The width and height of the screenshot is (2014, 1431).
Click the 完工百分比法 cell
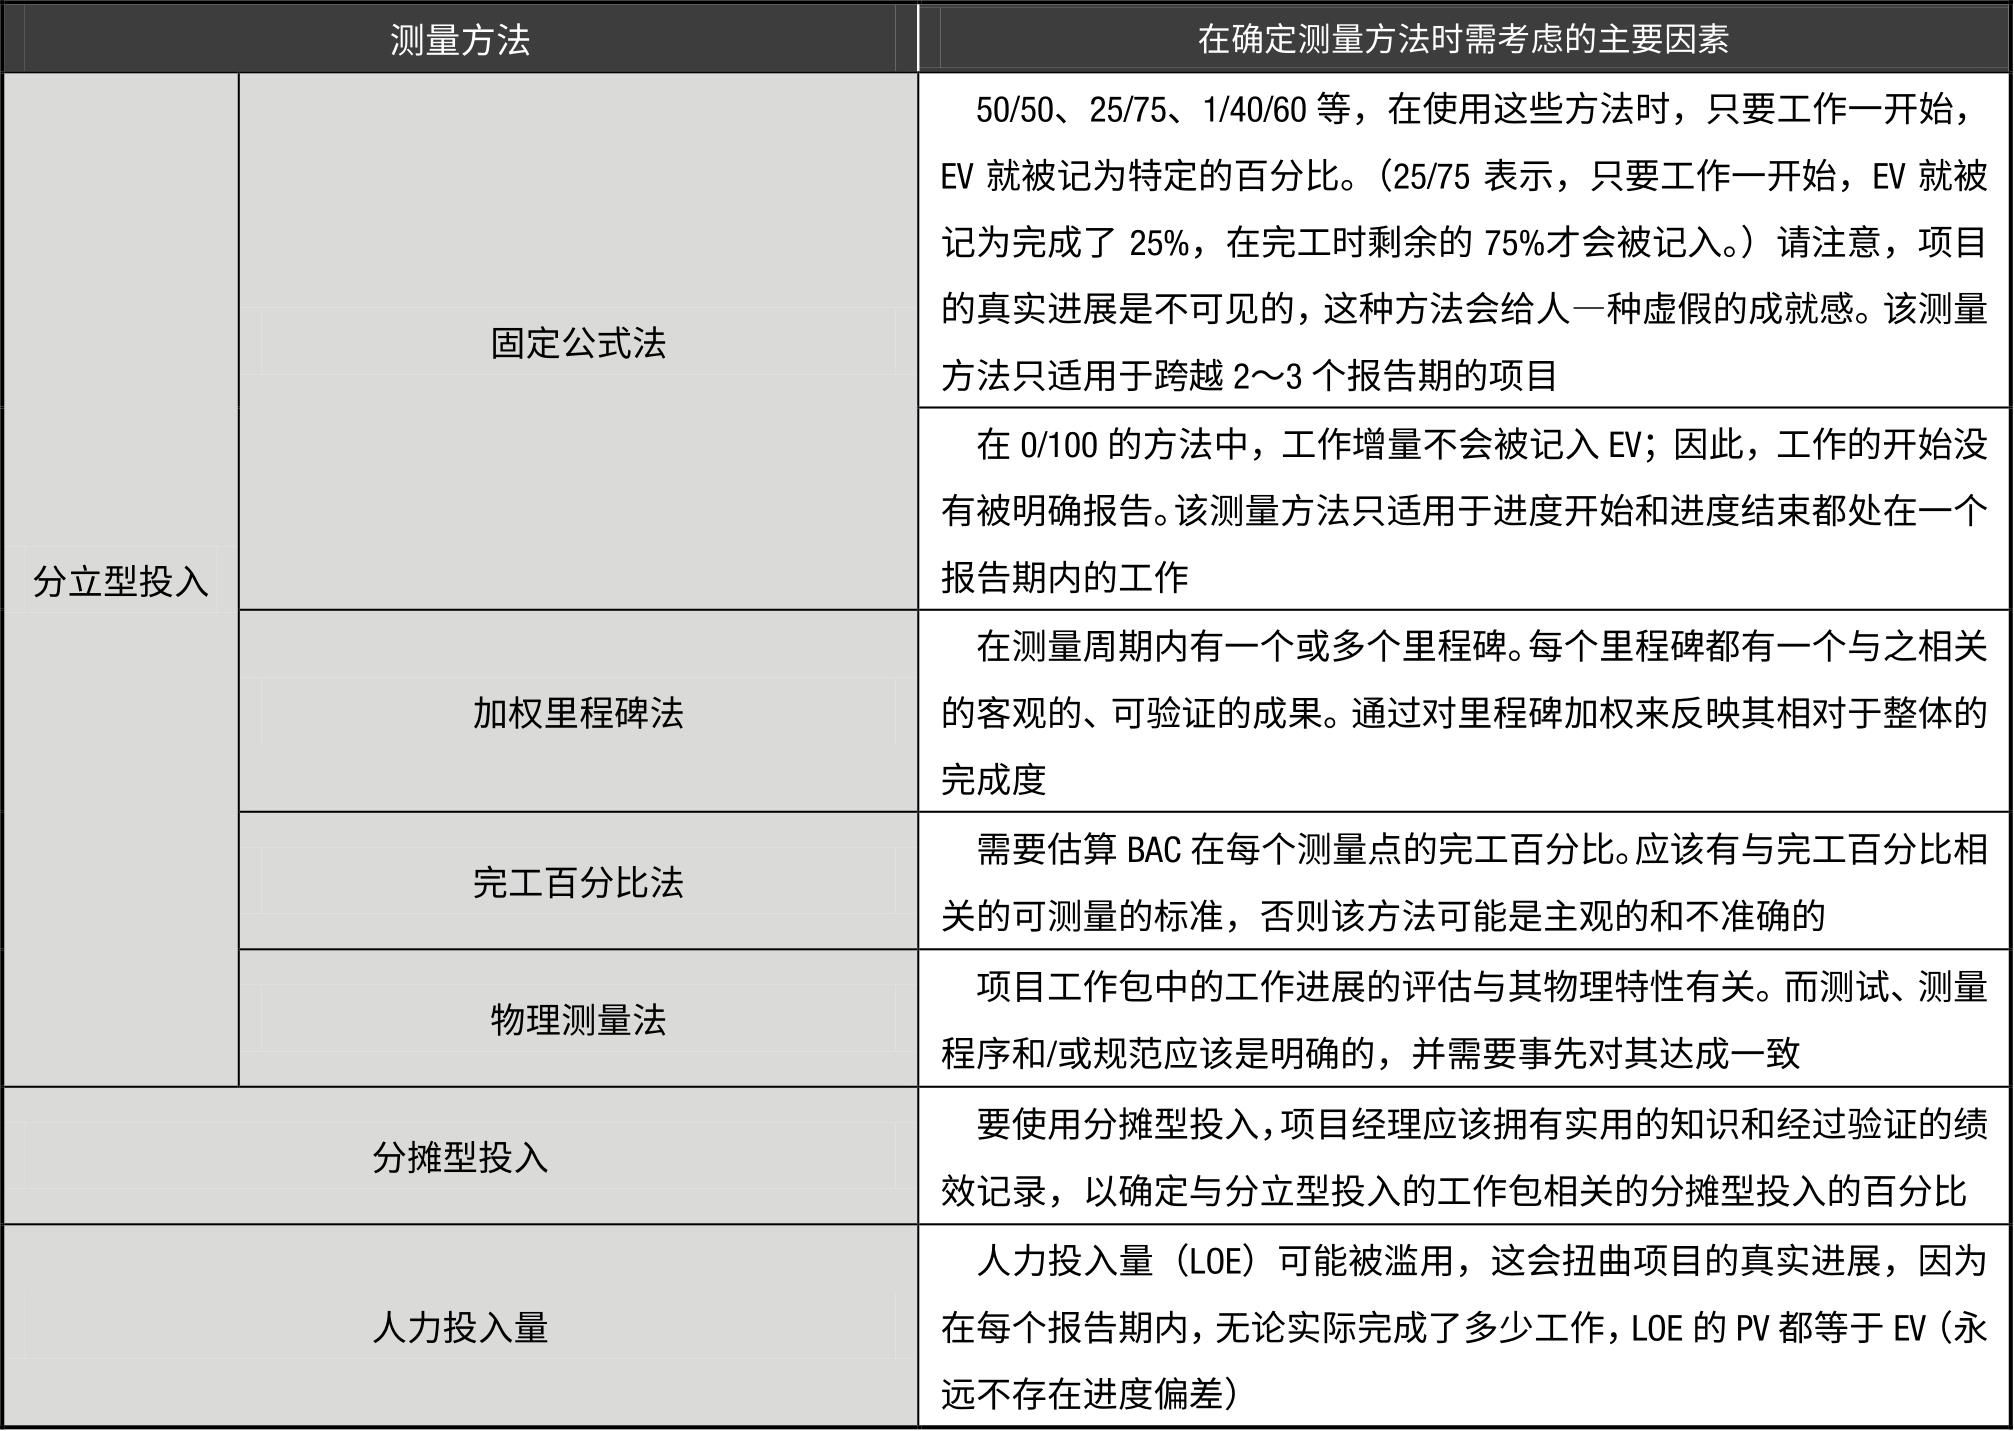tap(578, 882)
